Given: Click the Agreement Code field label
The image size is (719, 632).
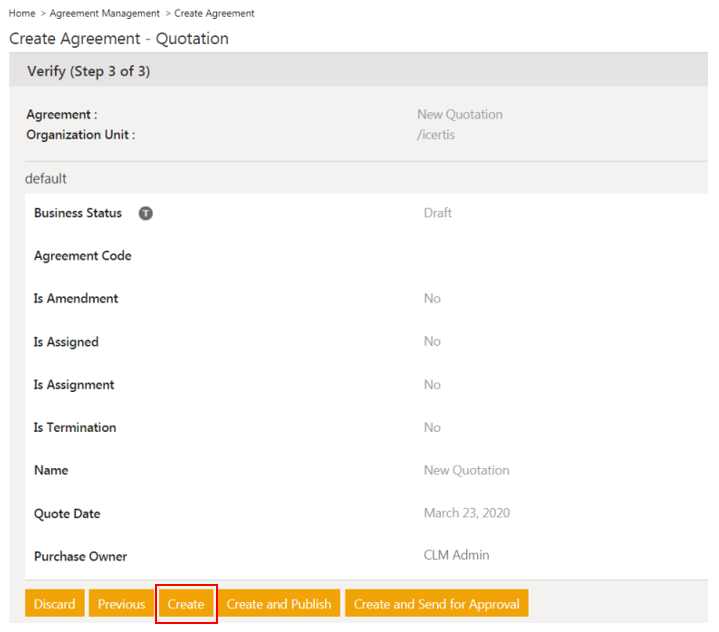Looking at the screenshot, I should coord(82,256).
